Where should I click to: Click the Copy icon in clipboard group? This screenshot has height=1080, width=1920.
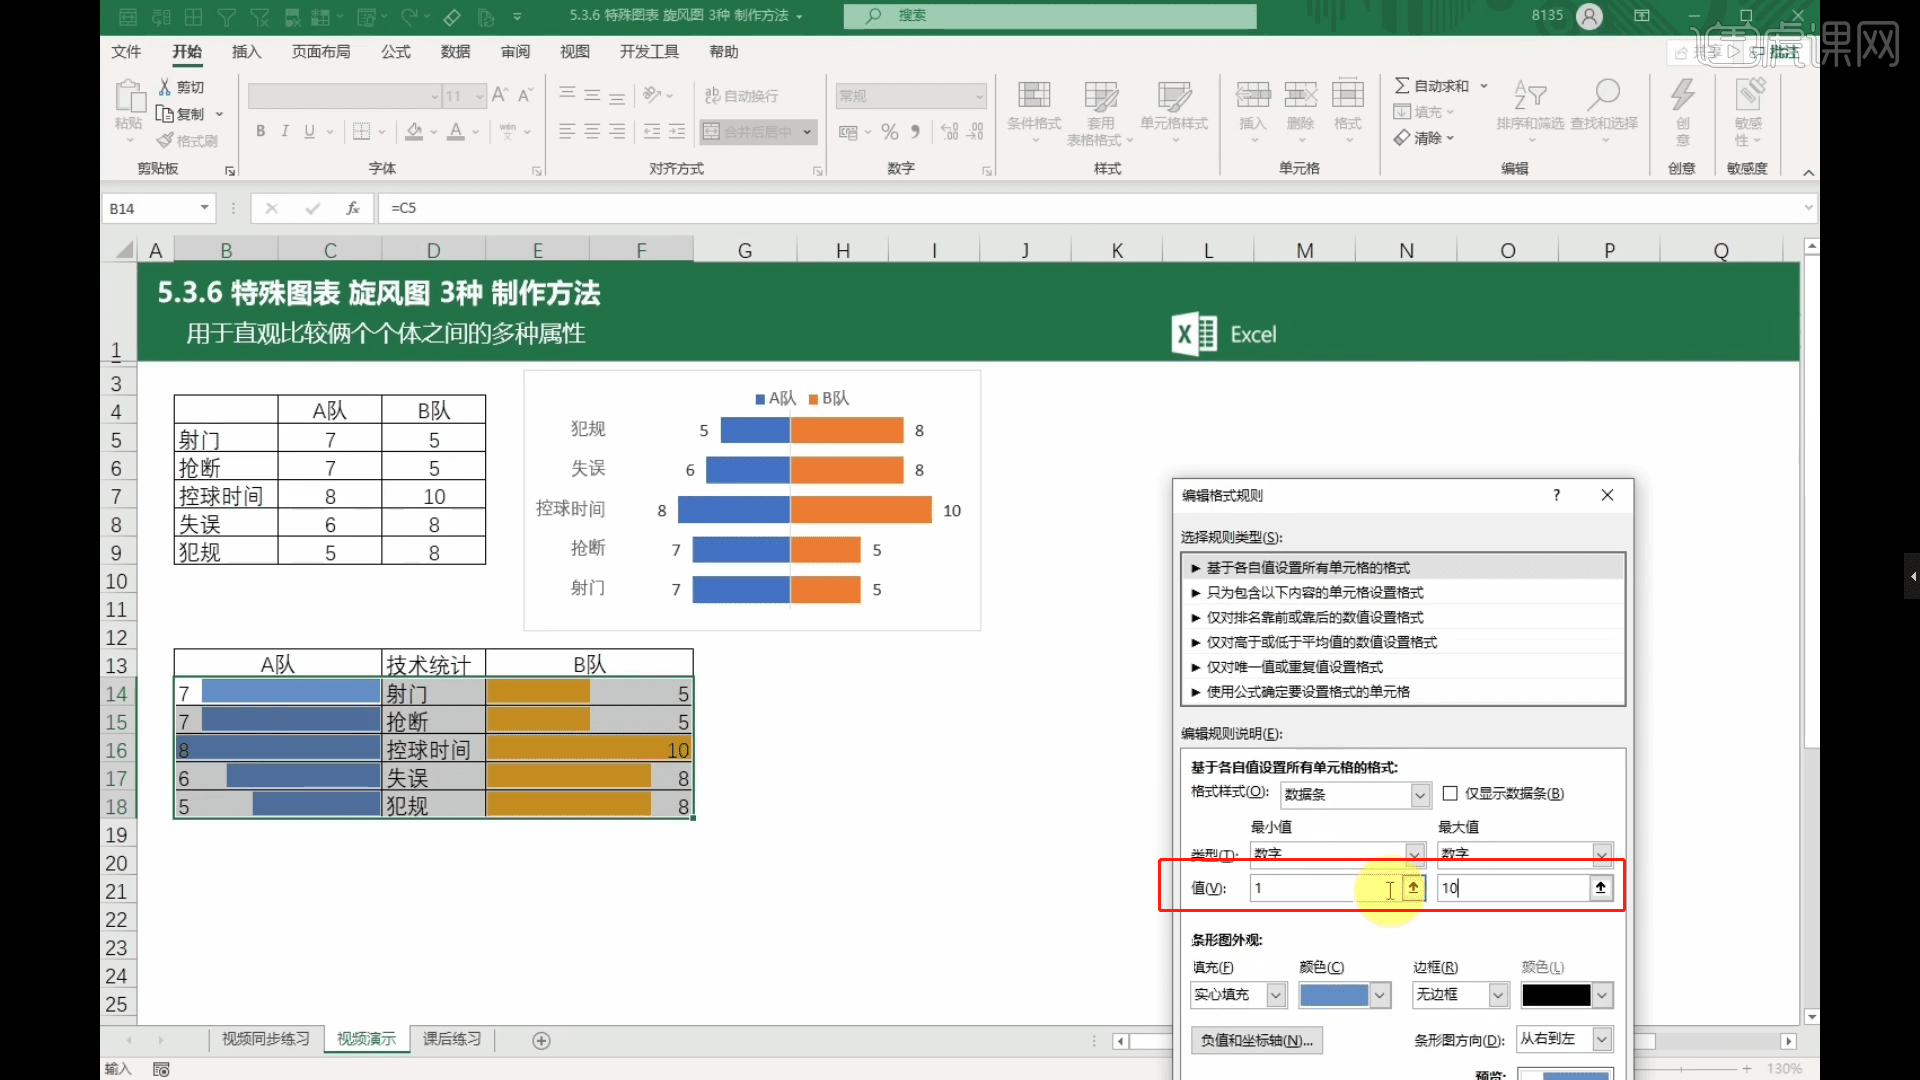[x=165, y=114]
